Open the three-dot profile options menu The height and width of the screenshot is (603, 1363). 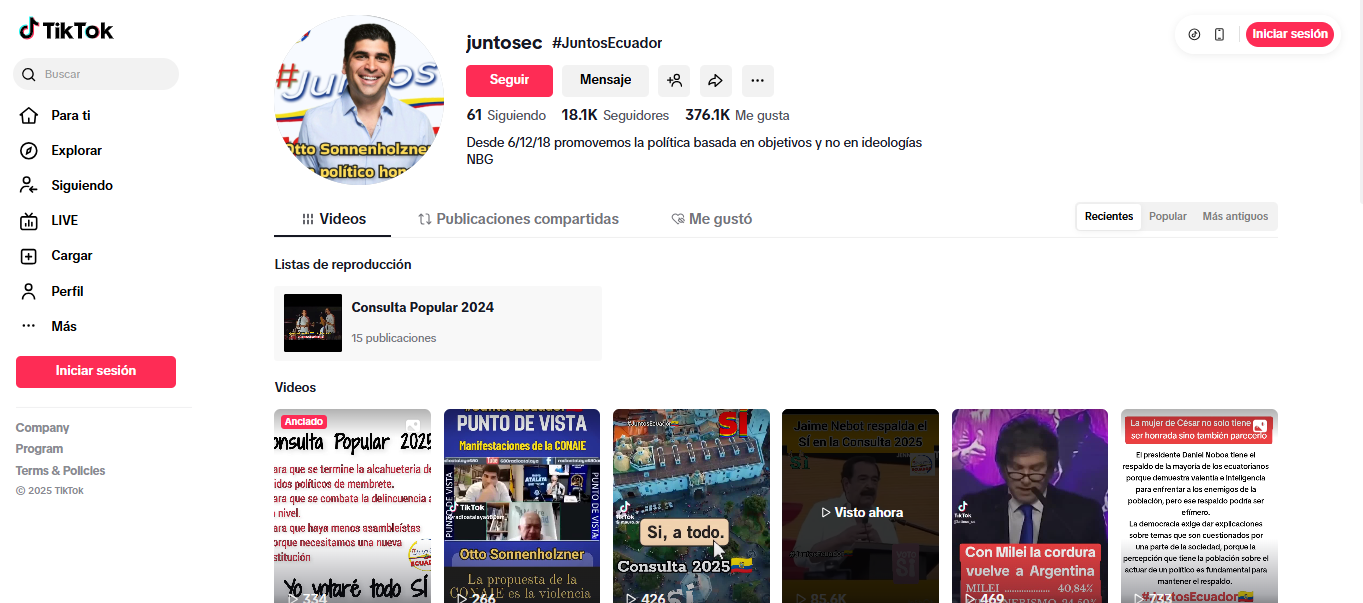coord(757,81)
